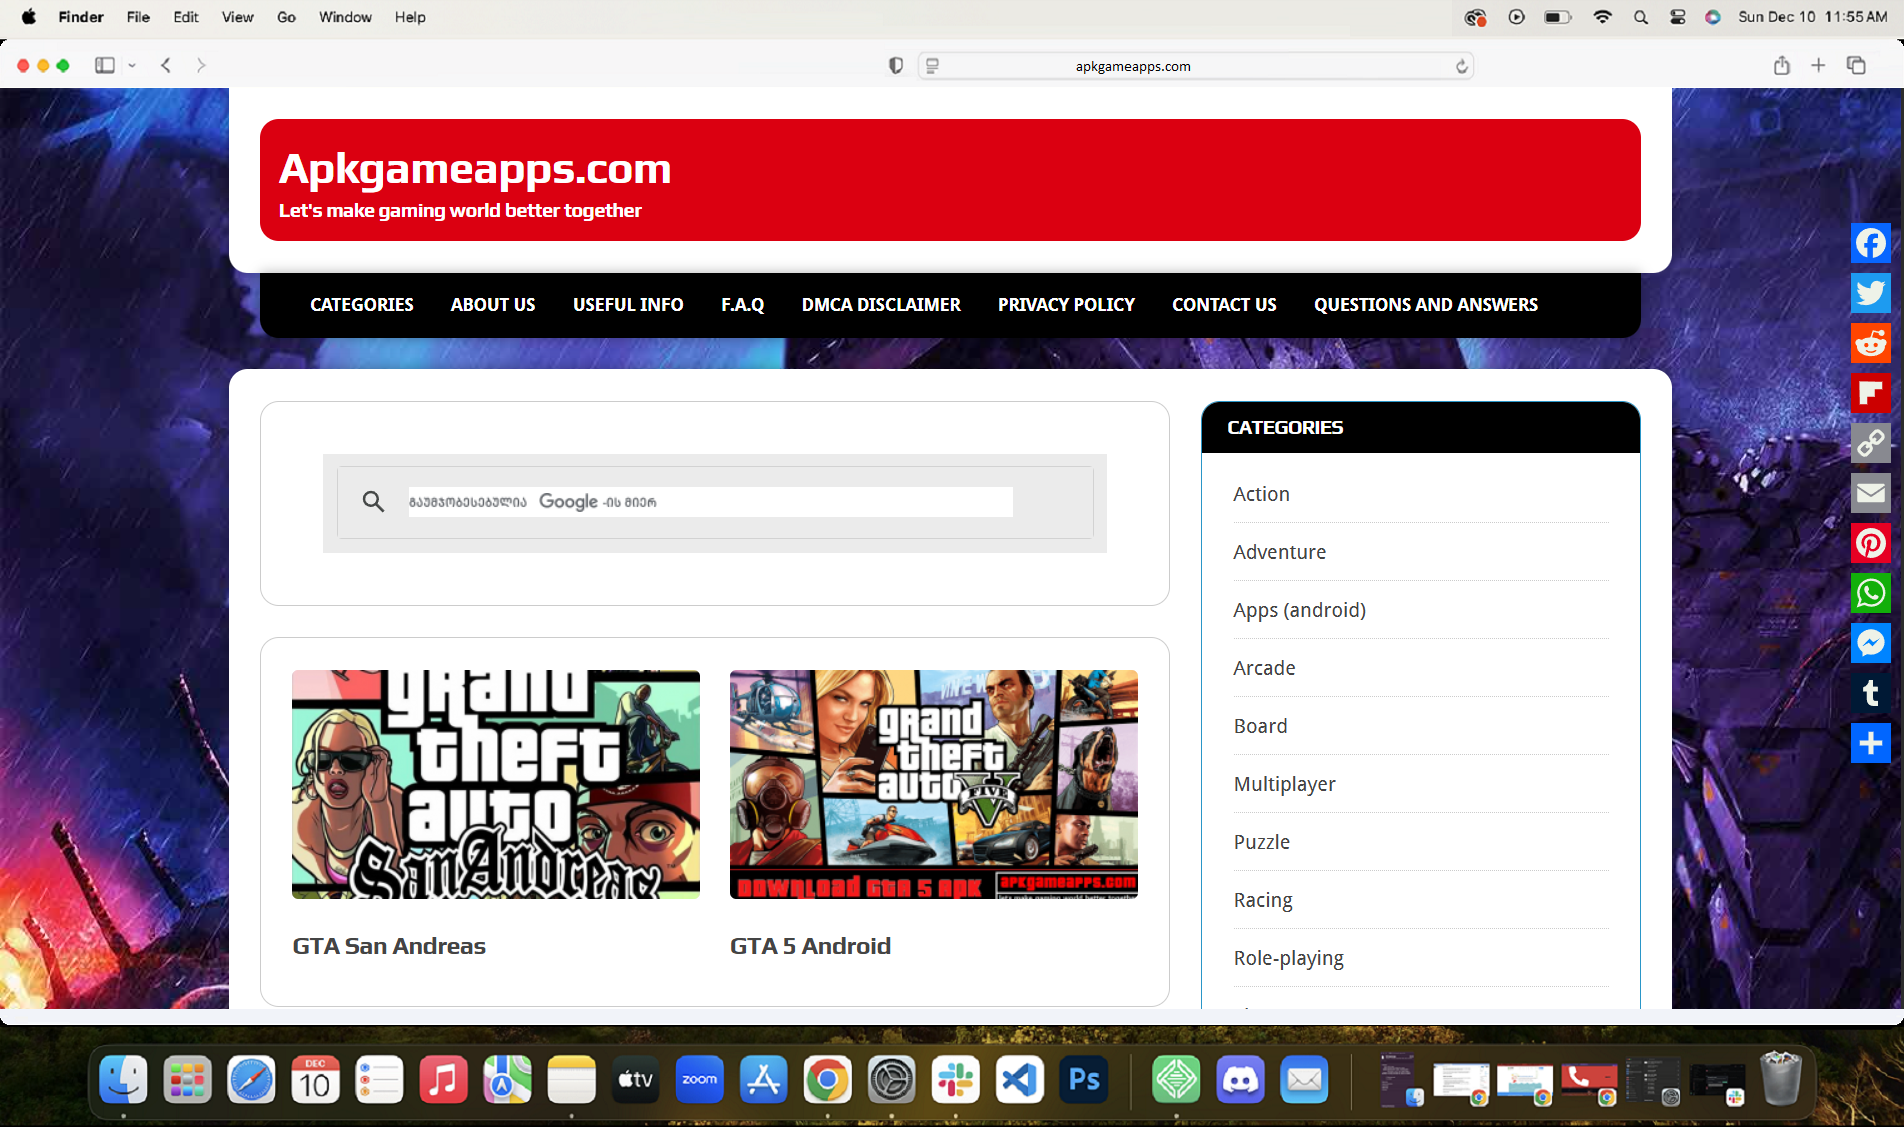Expand more share options plus button
Viewport: 1904px width, 1127px height.
coord(1870,743)
